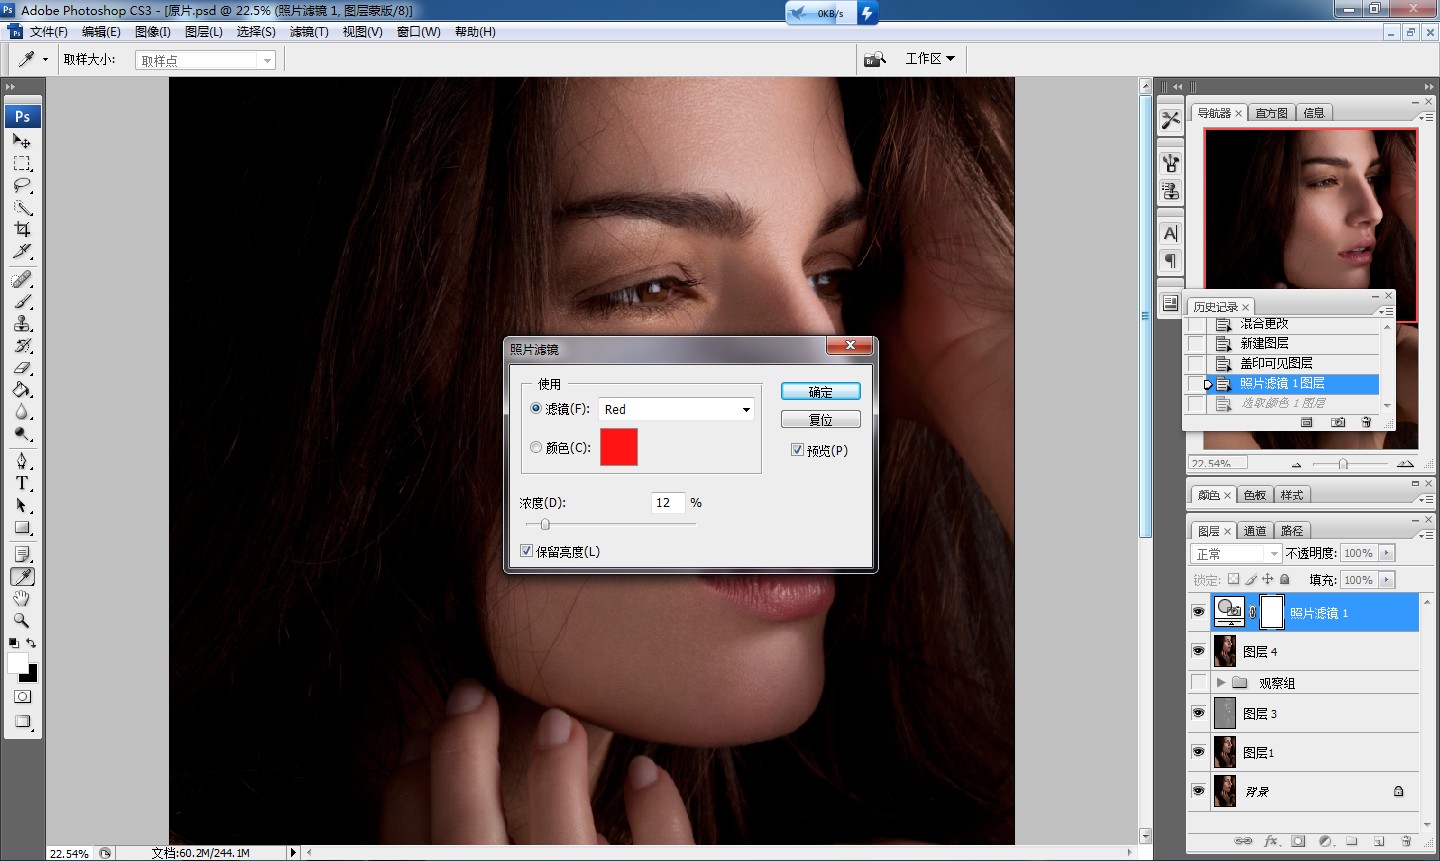Click the 确定 button
The image size is (1440, 861).
pyautogui.click(x=820, y=392)
